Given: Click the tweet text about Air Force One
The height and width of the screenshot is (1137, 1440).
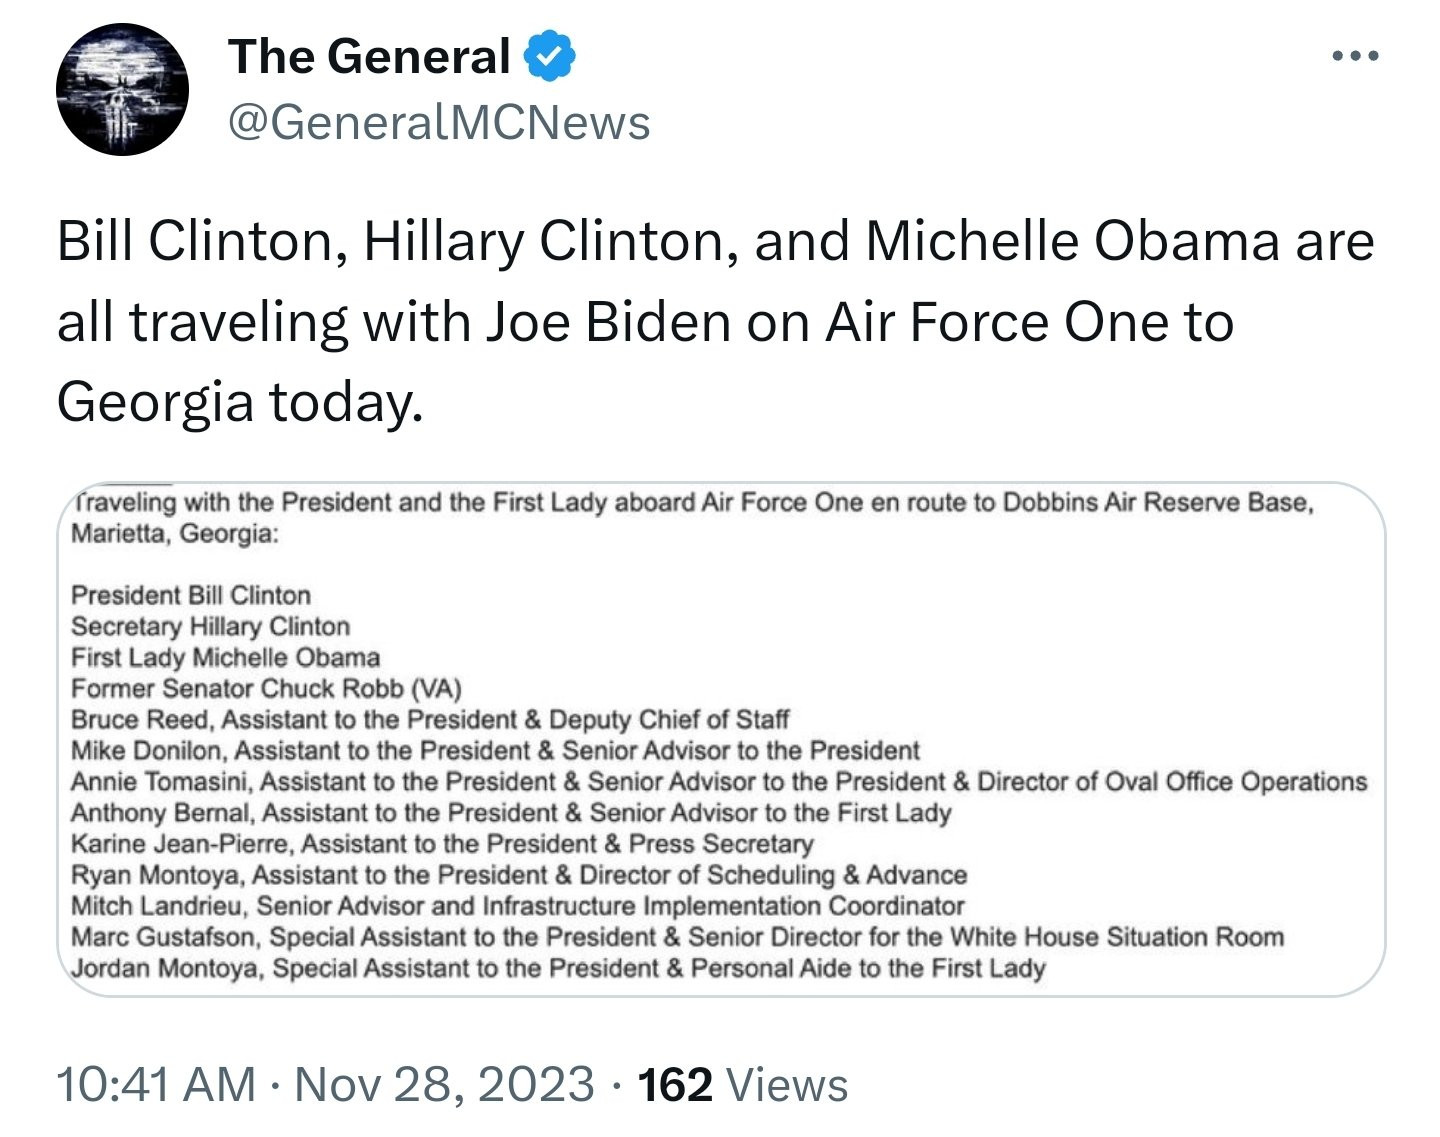Looking at the screenshot, I should 715,322.
